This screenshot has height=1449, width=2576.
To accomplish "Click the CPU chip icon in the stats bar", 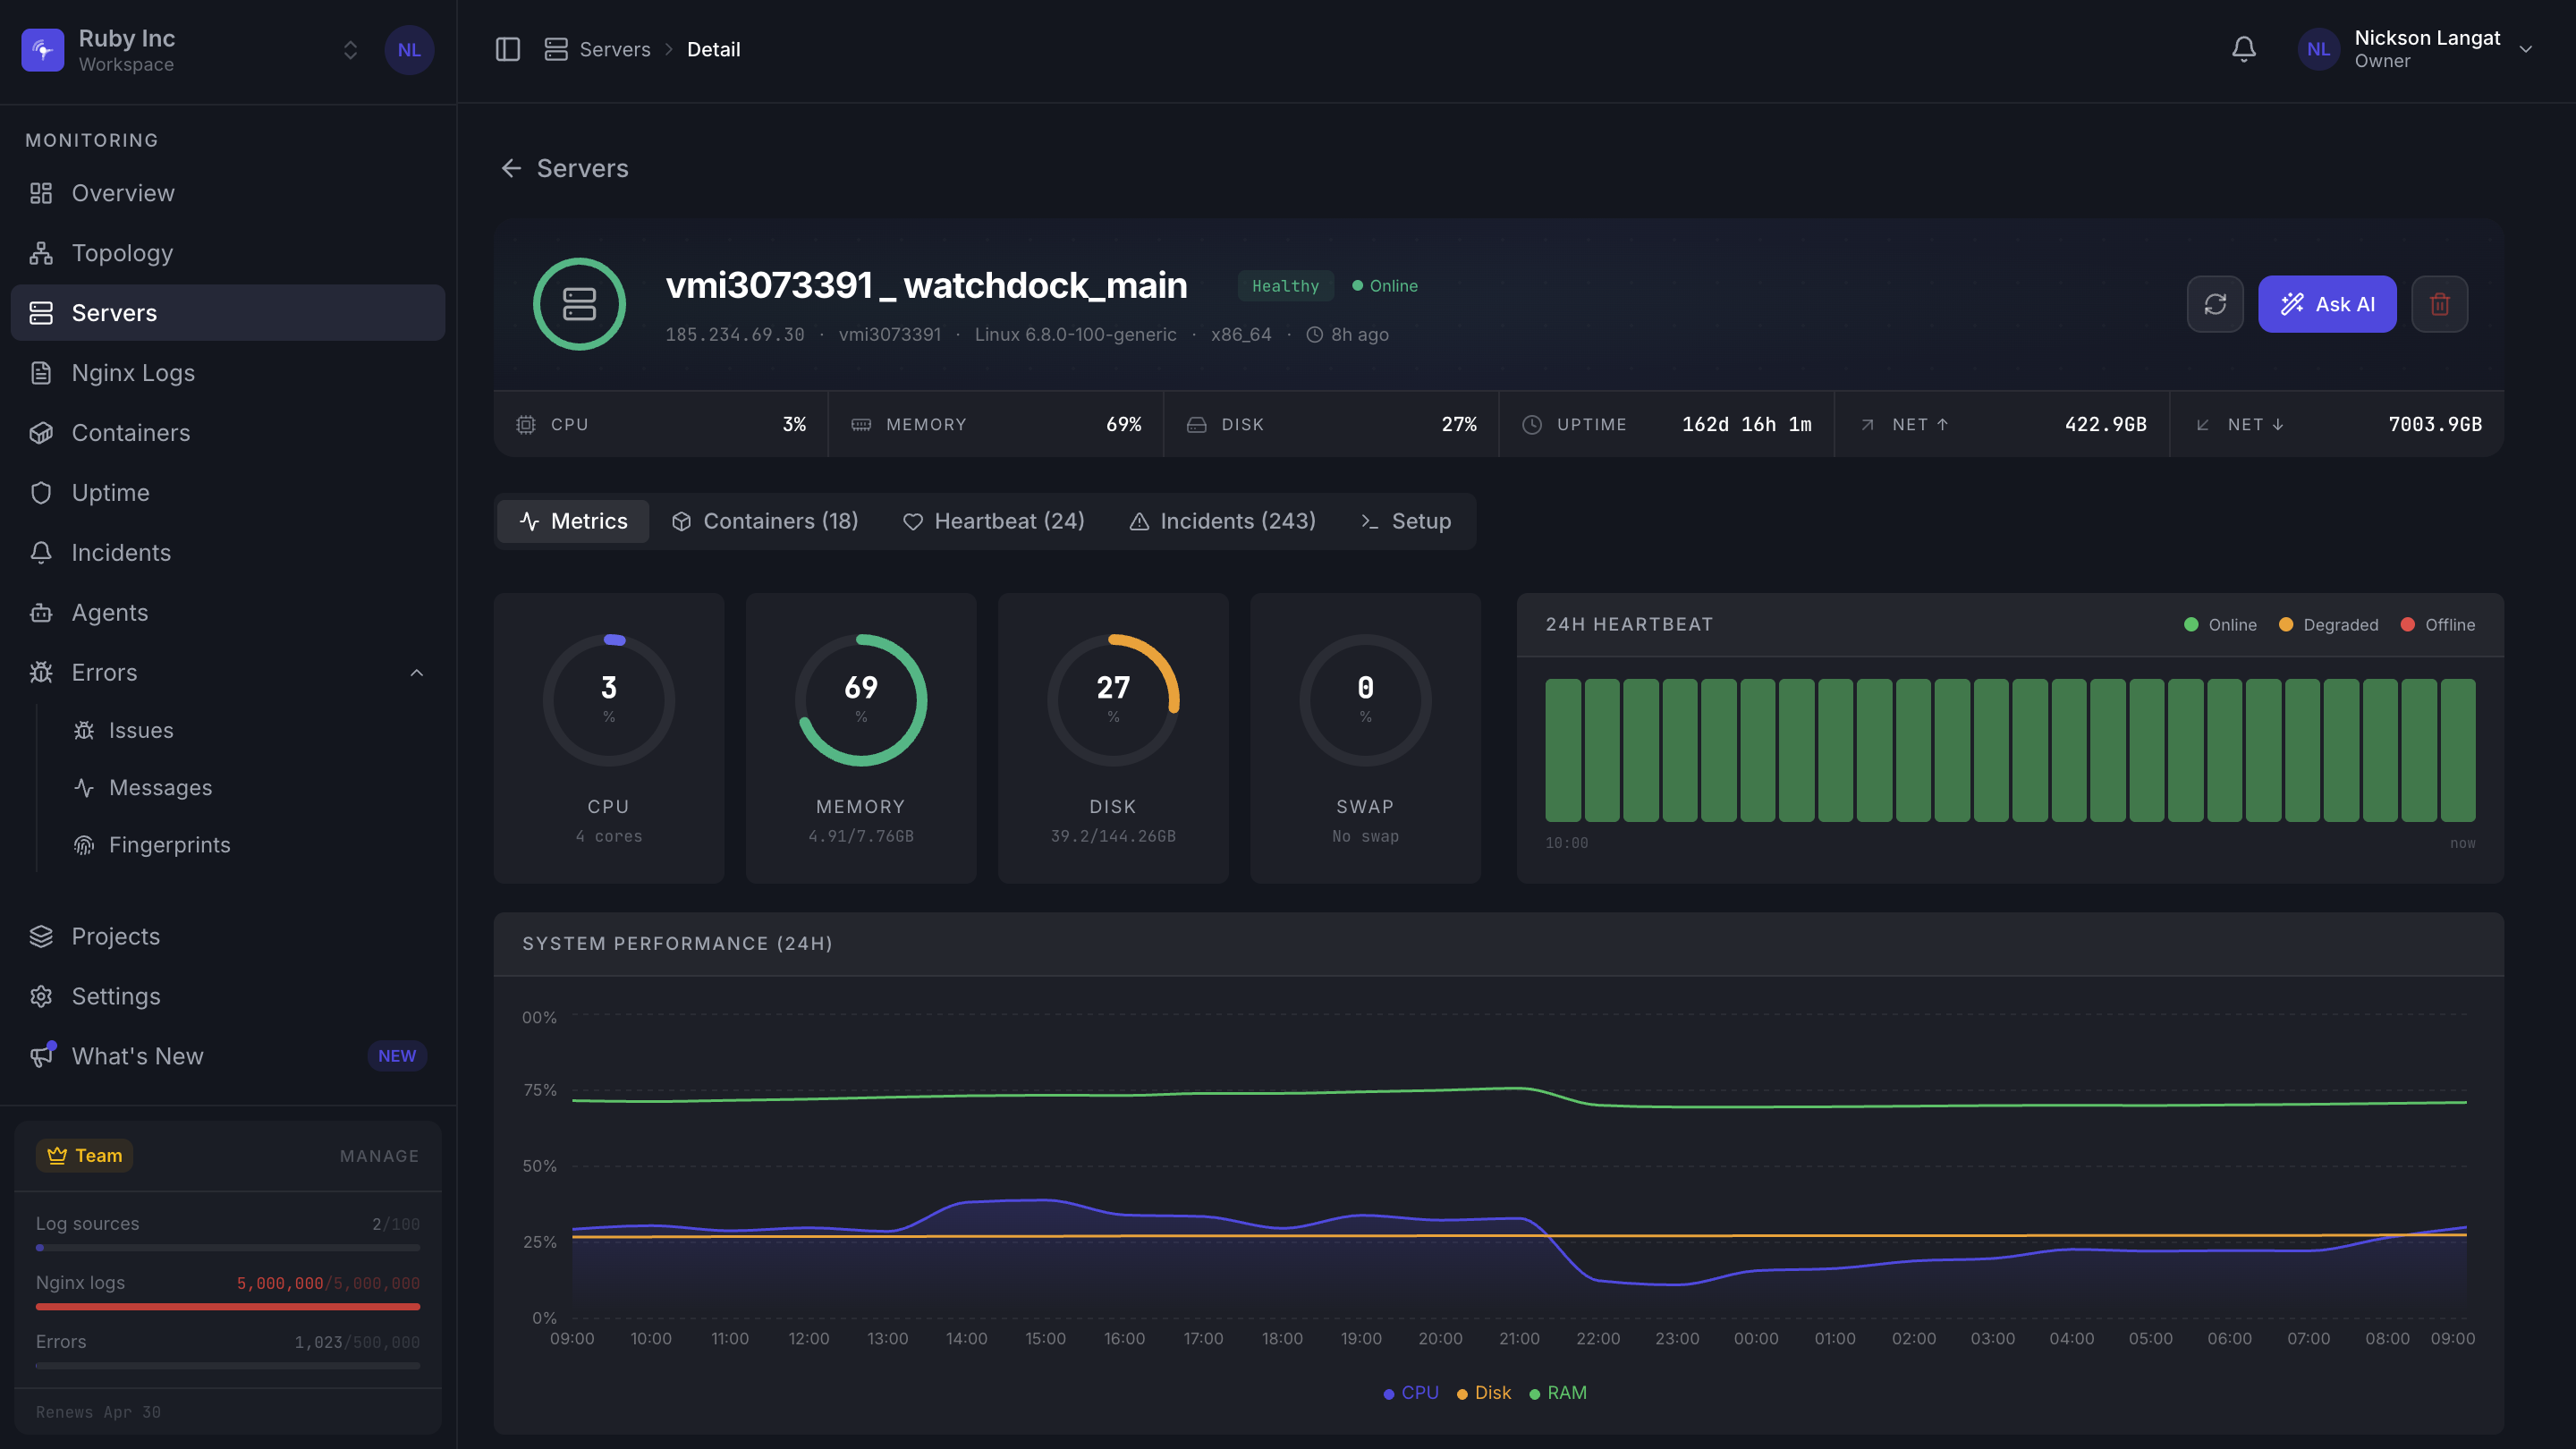I will 526,425.
